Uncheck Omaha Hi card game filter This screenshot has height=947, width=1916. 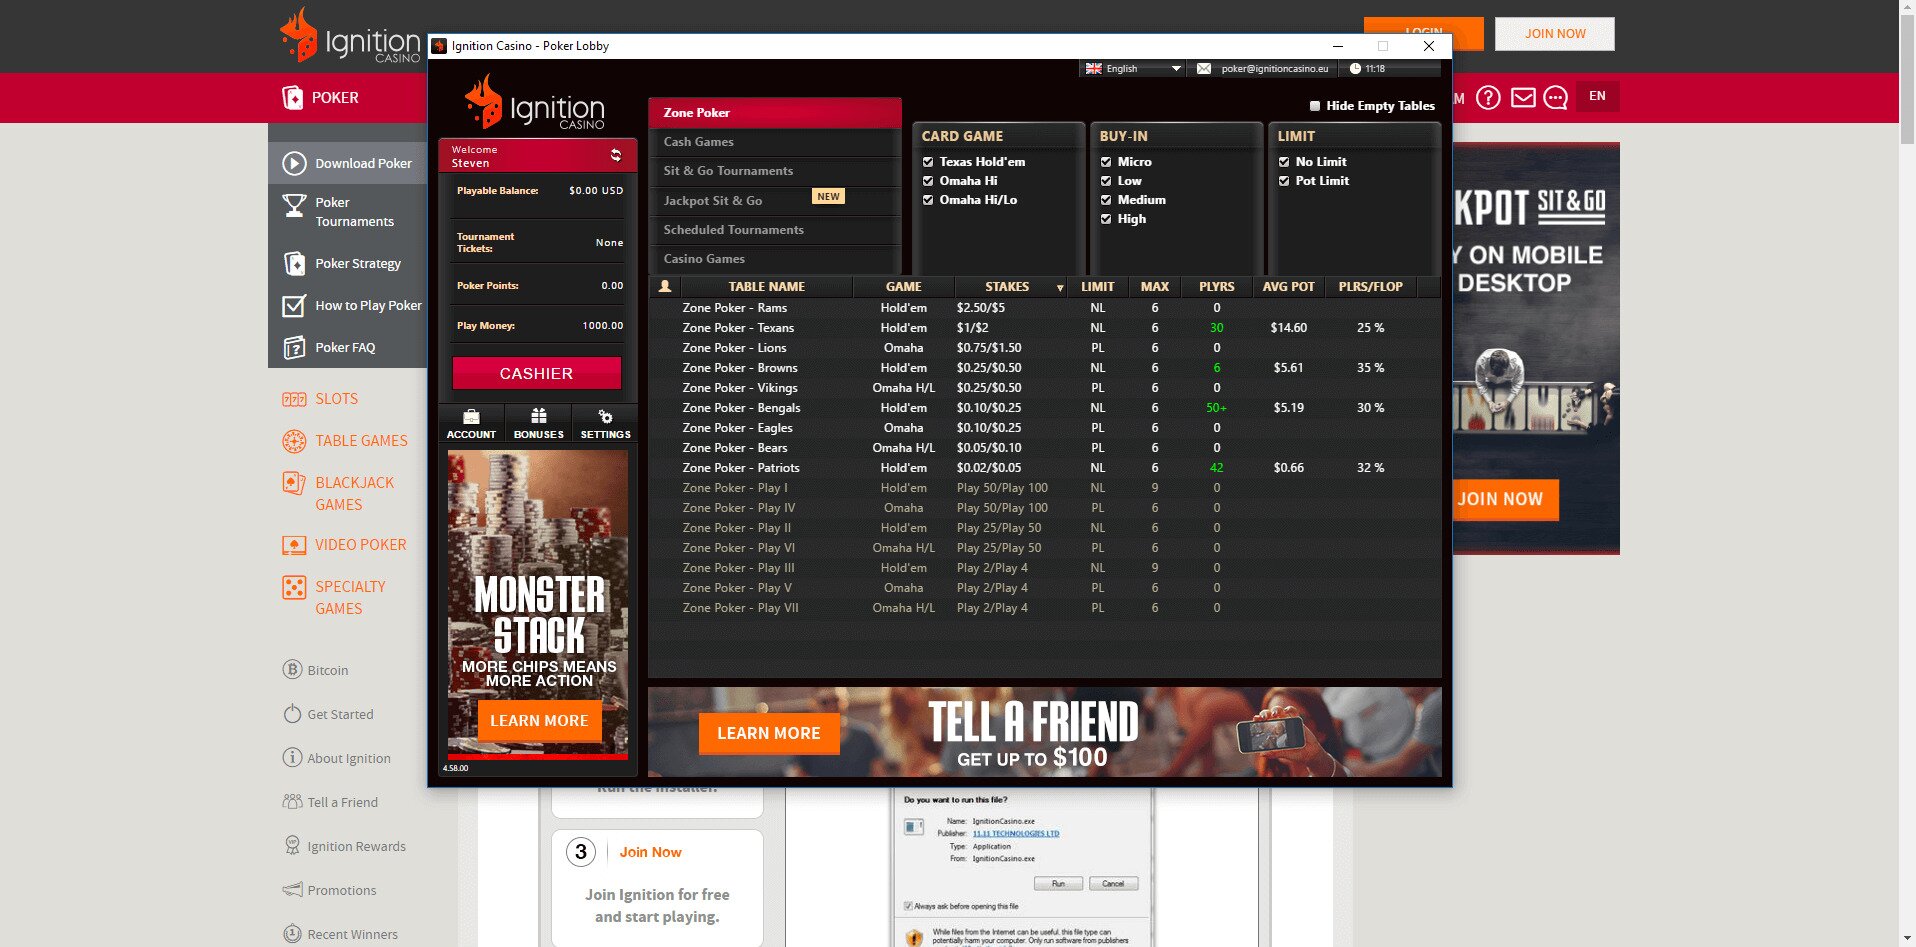pos(928,181)
